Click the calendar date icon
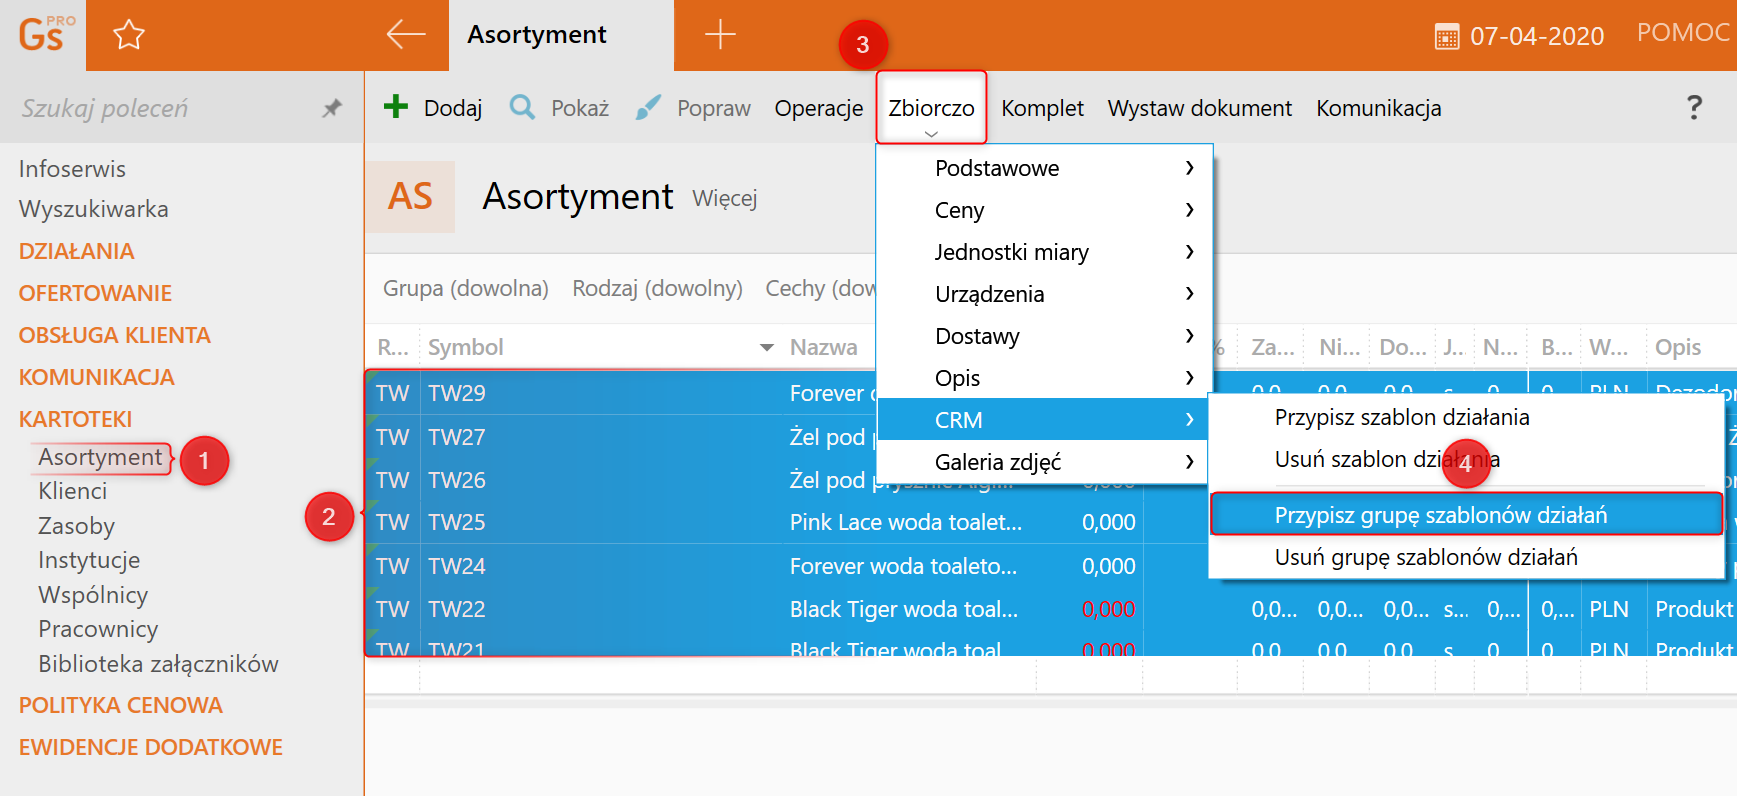 tap(1446, 37)
